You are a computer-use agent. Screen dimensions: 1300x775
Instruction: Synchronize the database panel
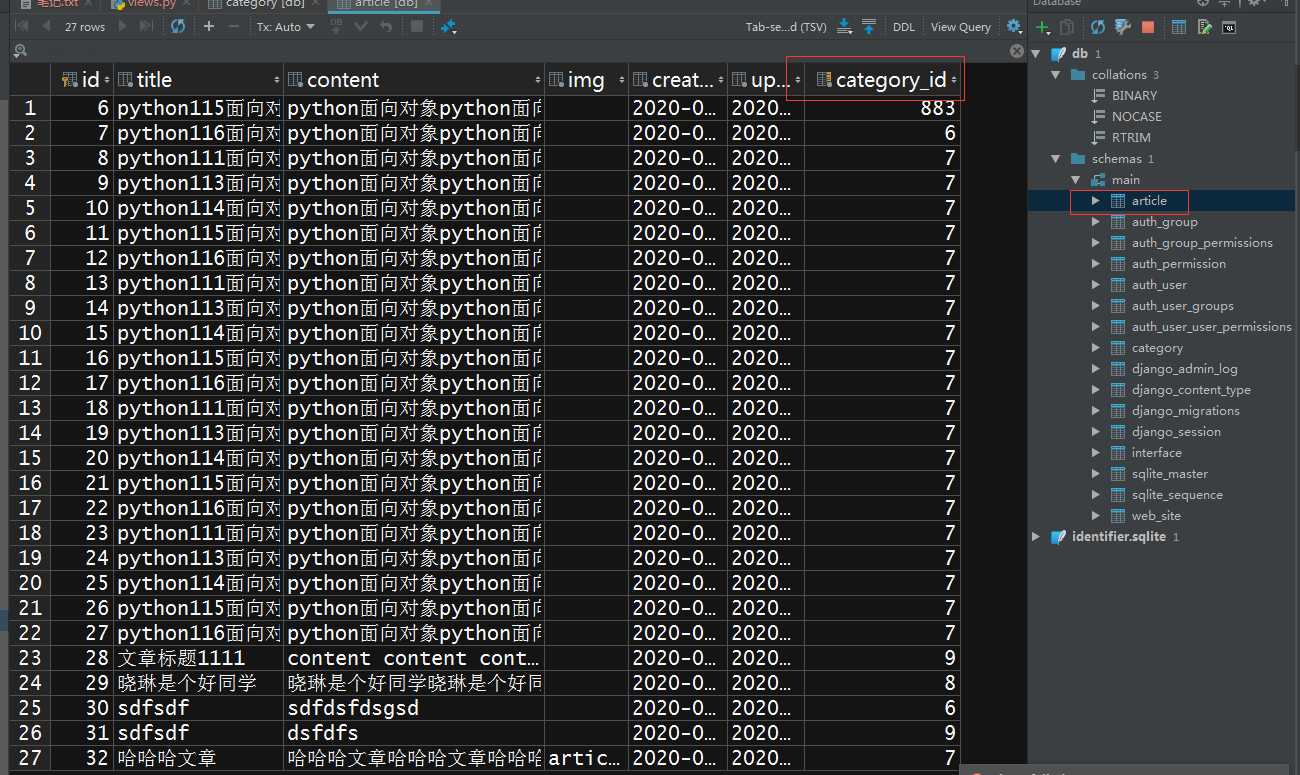pos(1098,28)
